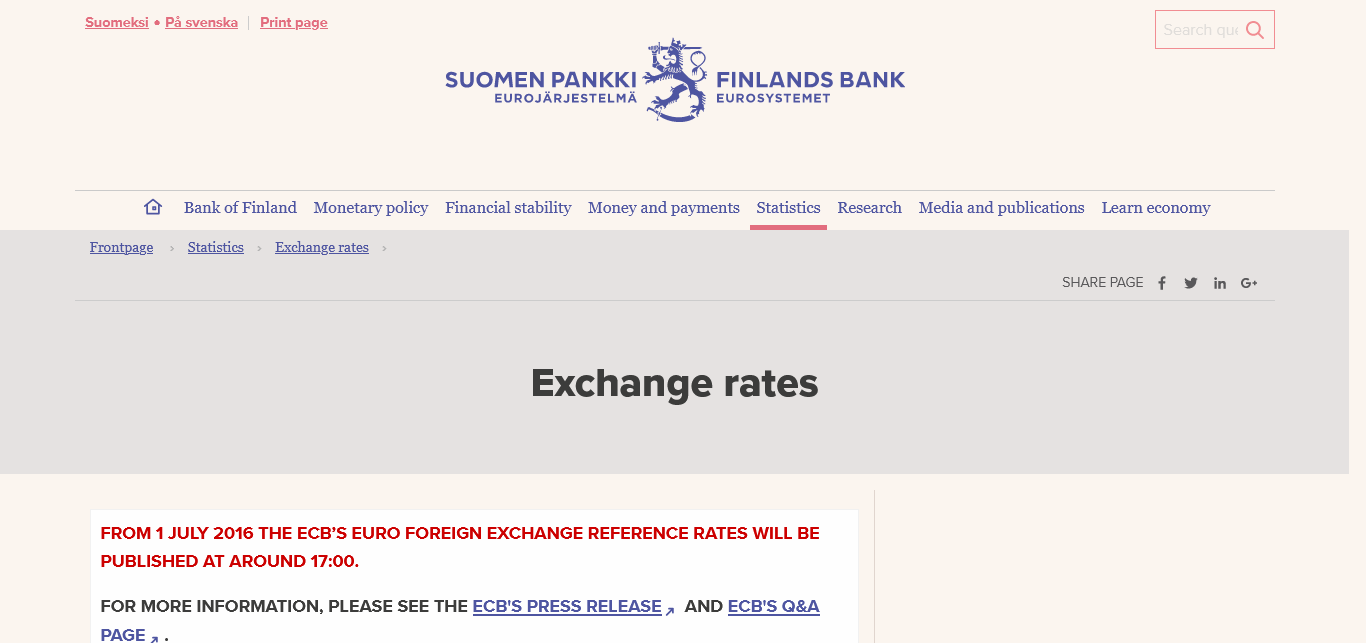Share page on Google Plus
The height and width of the screenshot is (643, 1366).
click(x=1249, y=283)
